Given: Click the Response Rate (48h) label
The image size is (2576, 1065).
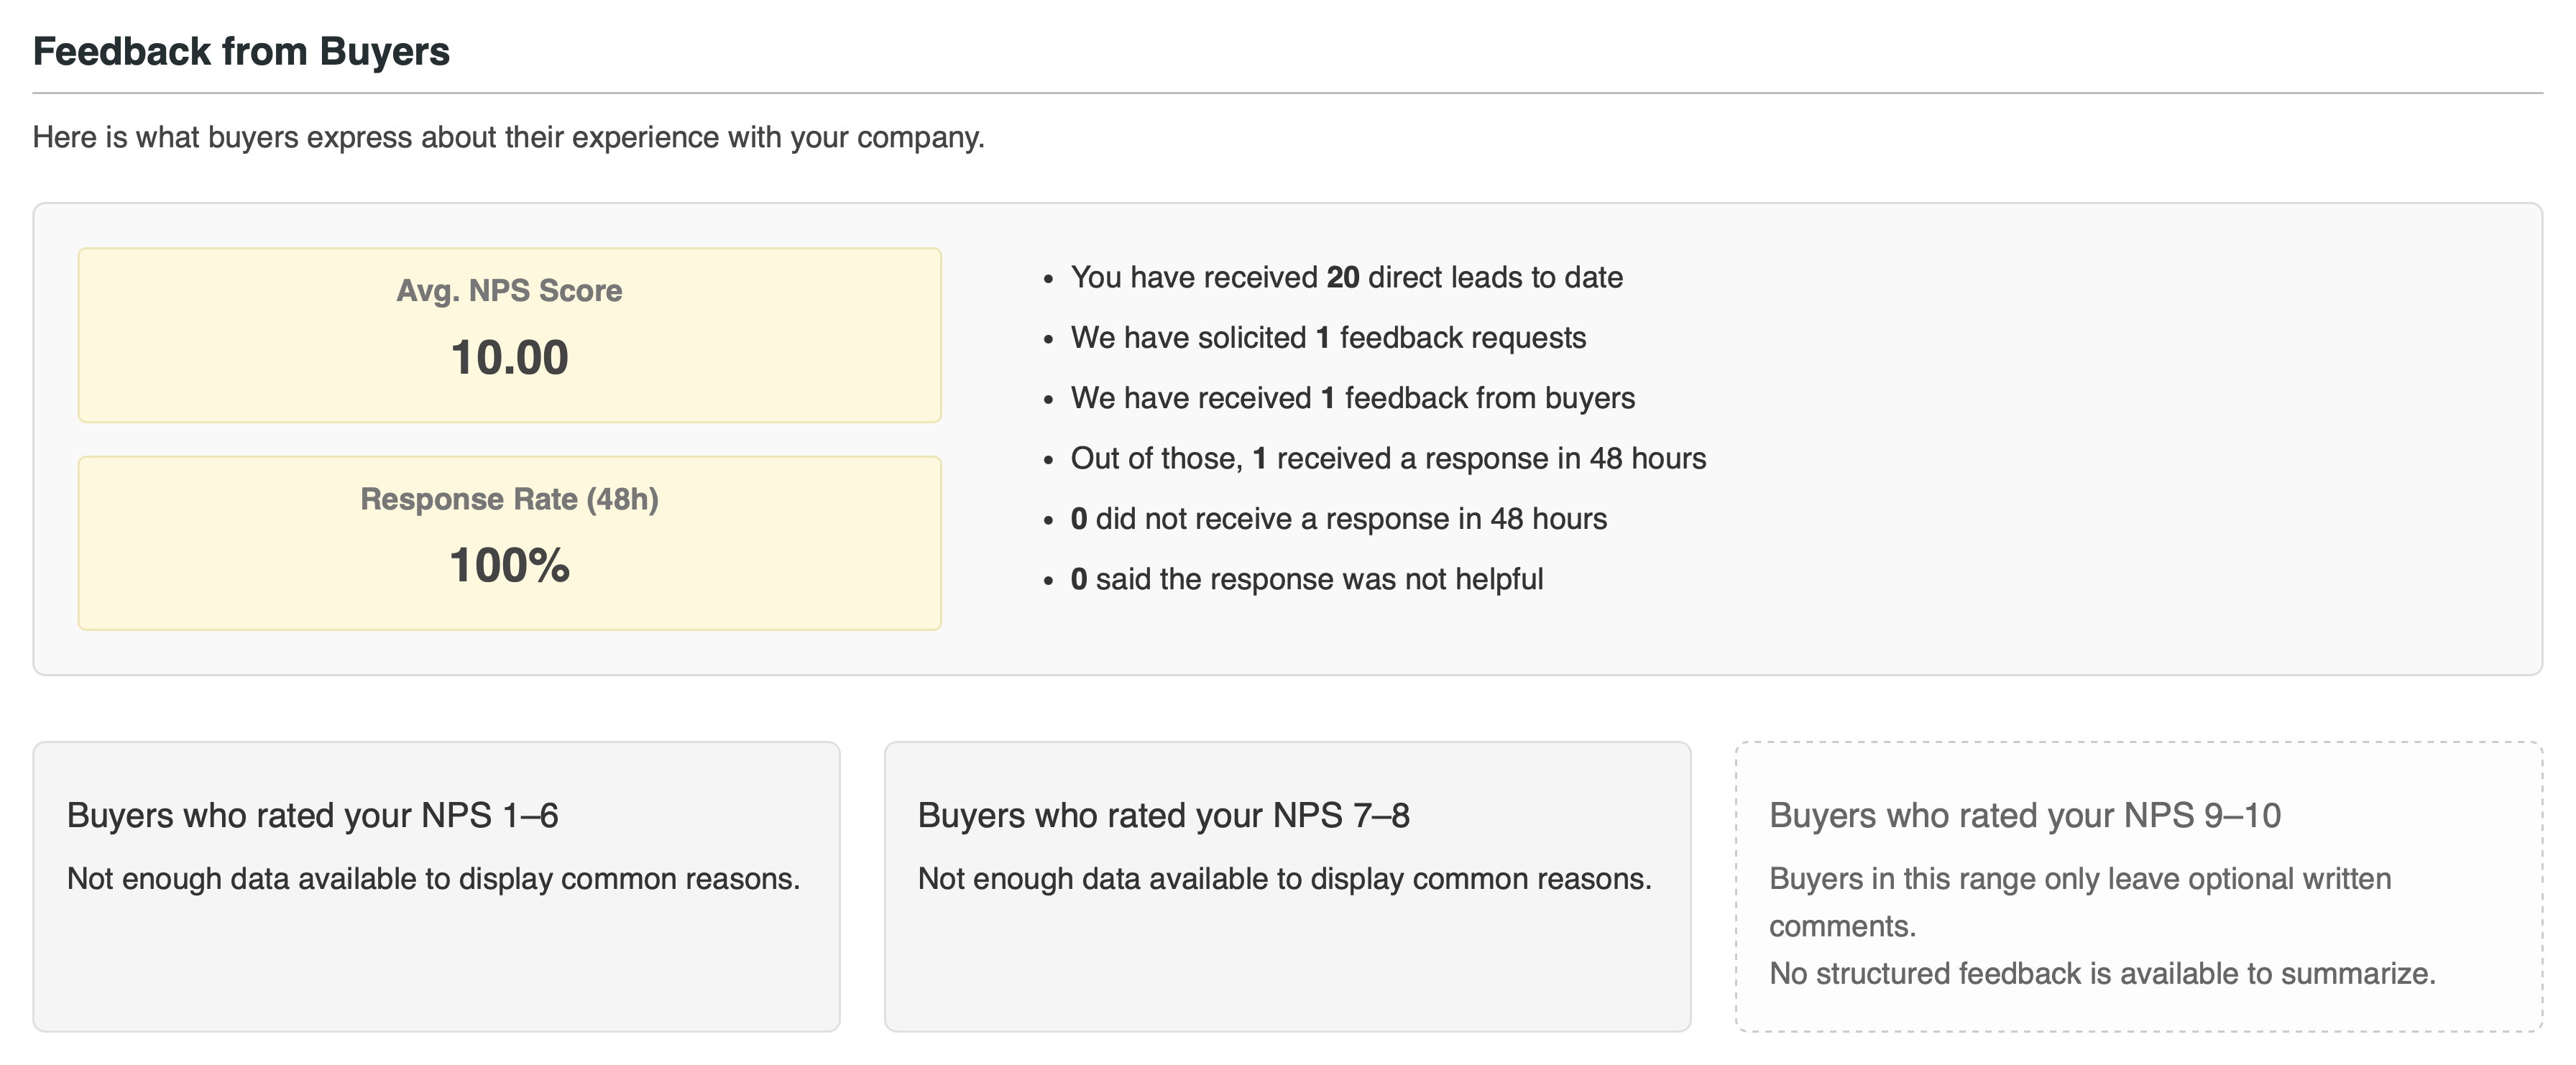Looking at the screenshot, I should 509,499.
